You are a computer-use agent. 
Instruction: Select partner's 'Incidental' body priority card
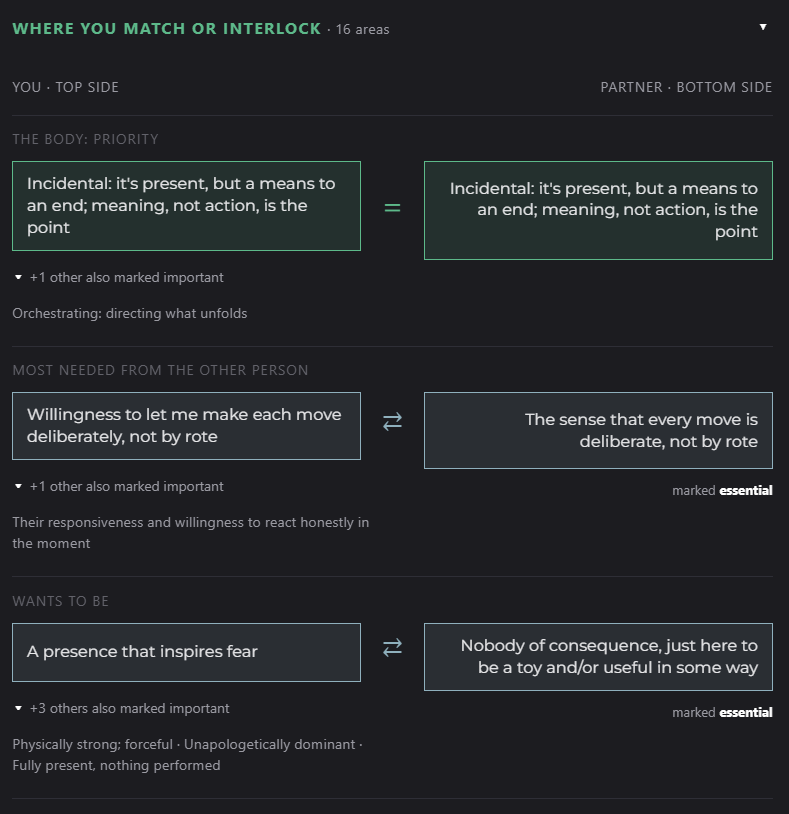tap(598, 210)
